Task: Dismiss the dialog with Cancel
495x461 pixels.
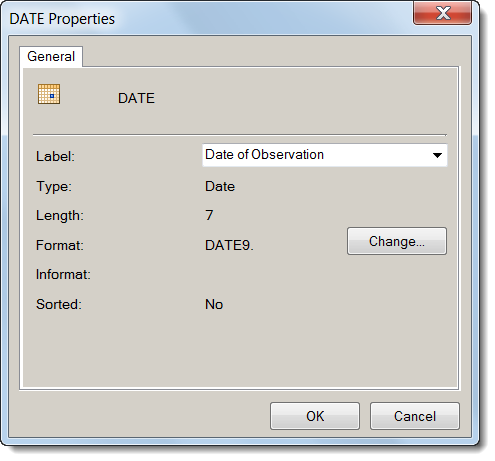Action: [415, 416]
